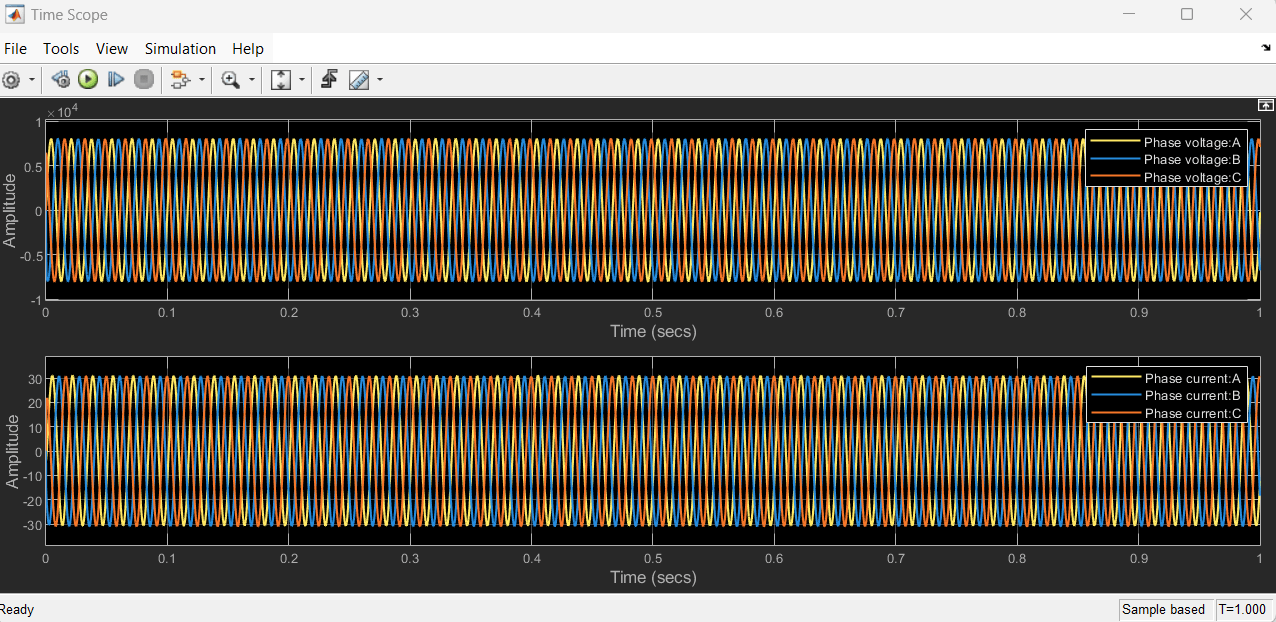This screenshot has height=622, width=1276.
Task: Select the Cursor Measurements ruler icon
Action: 358,79
